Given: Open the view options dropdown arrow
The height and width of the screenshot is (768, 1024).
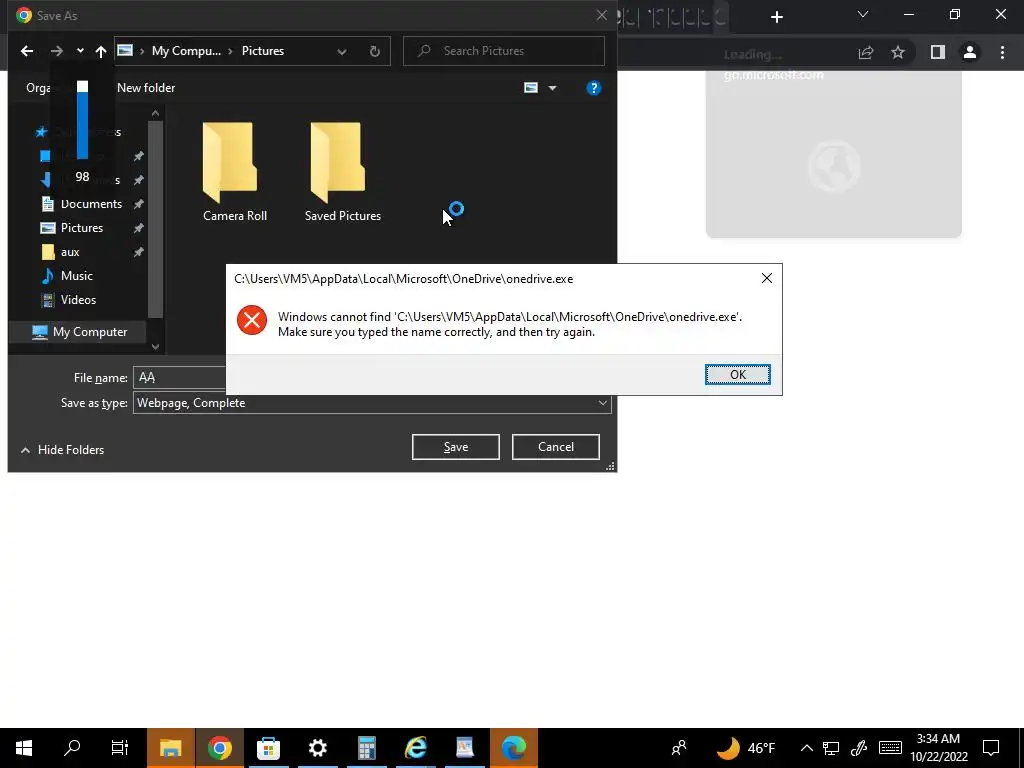Looking at the screenshot, I should pos(552,88).
